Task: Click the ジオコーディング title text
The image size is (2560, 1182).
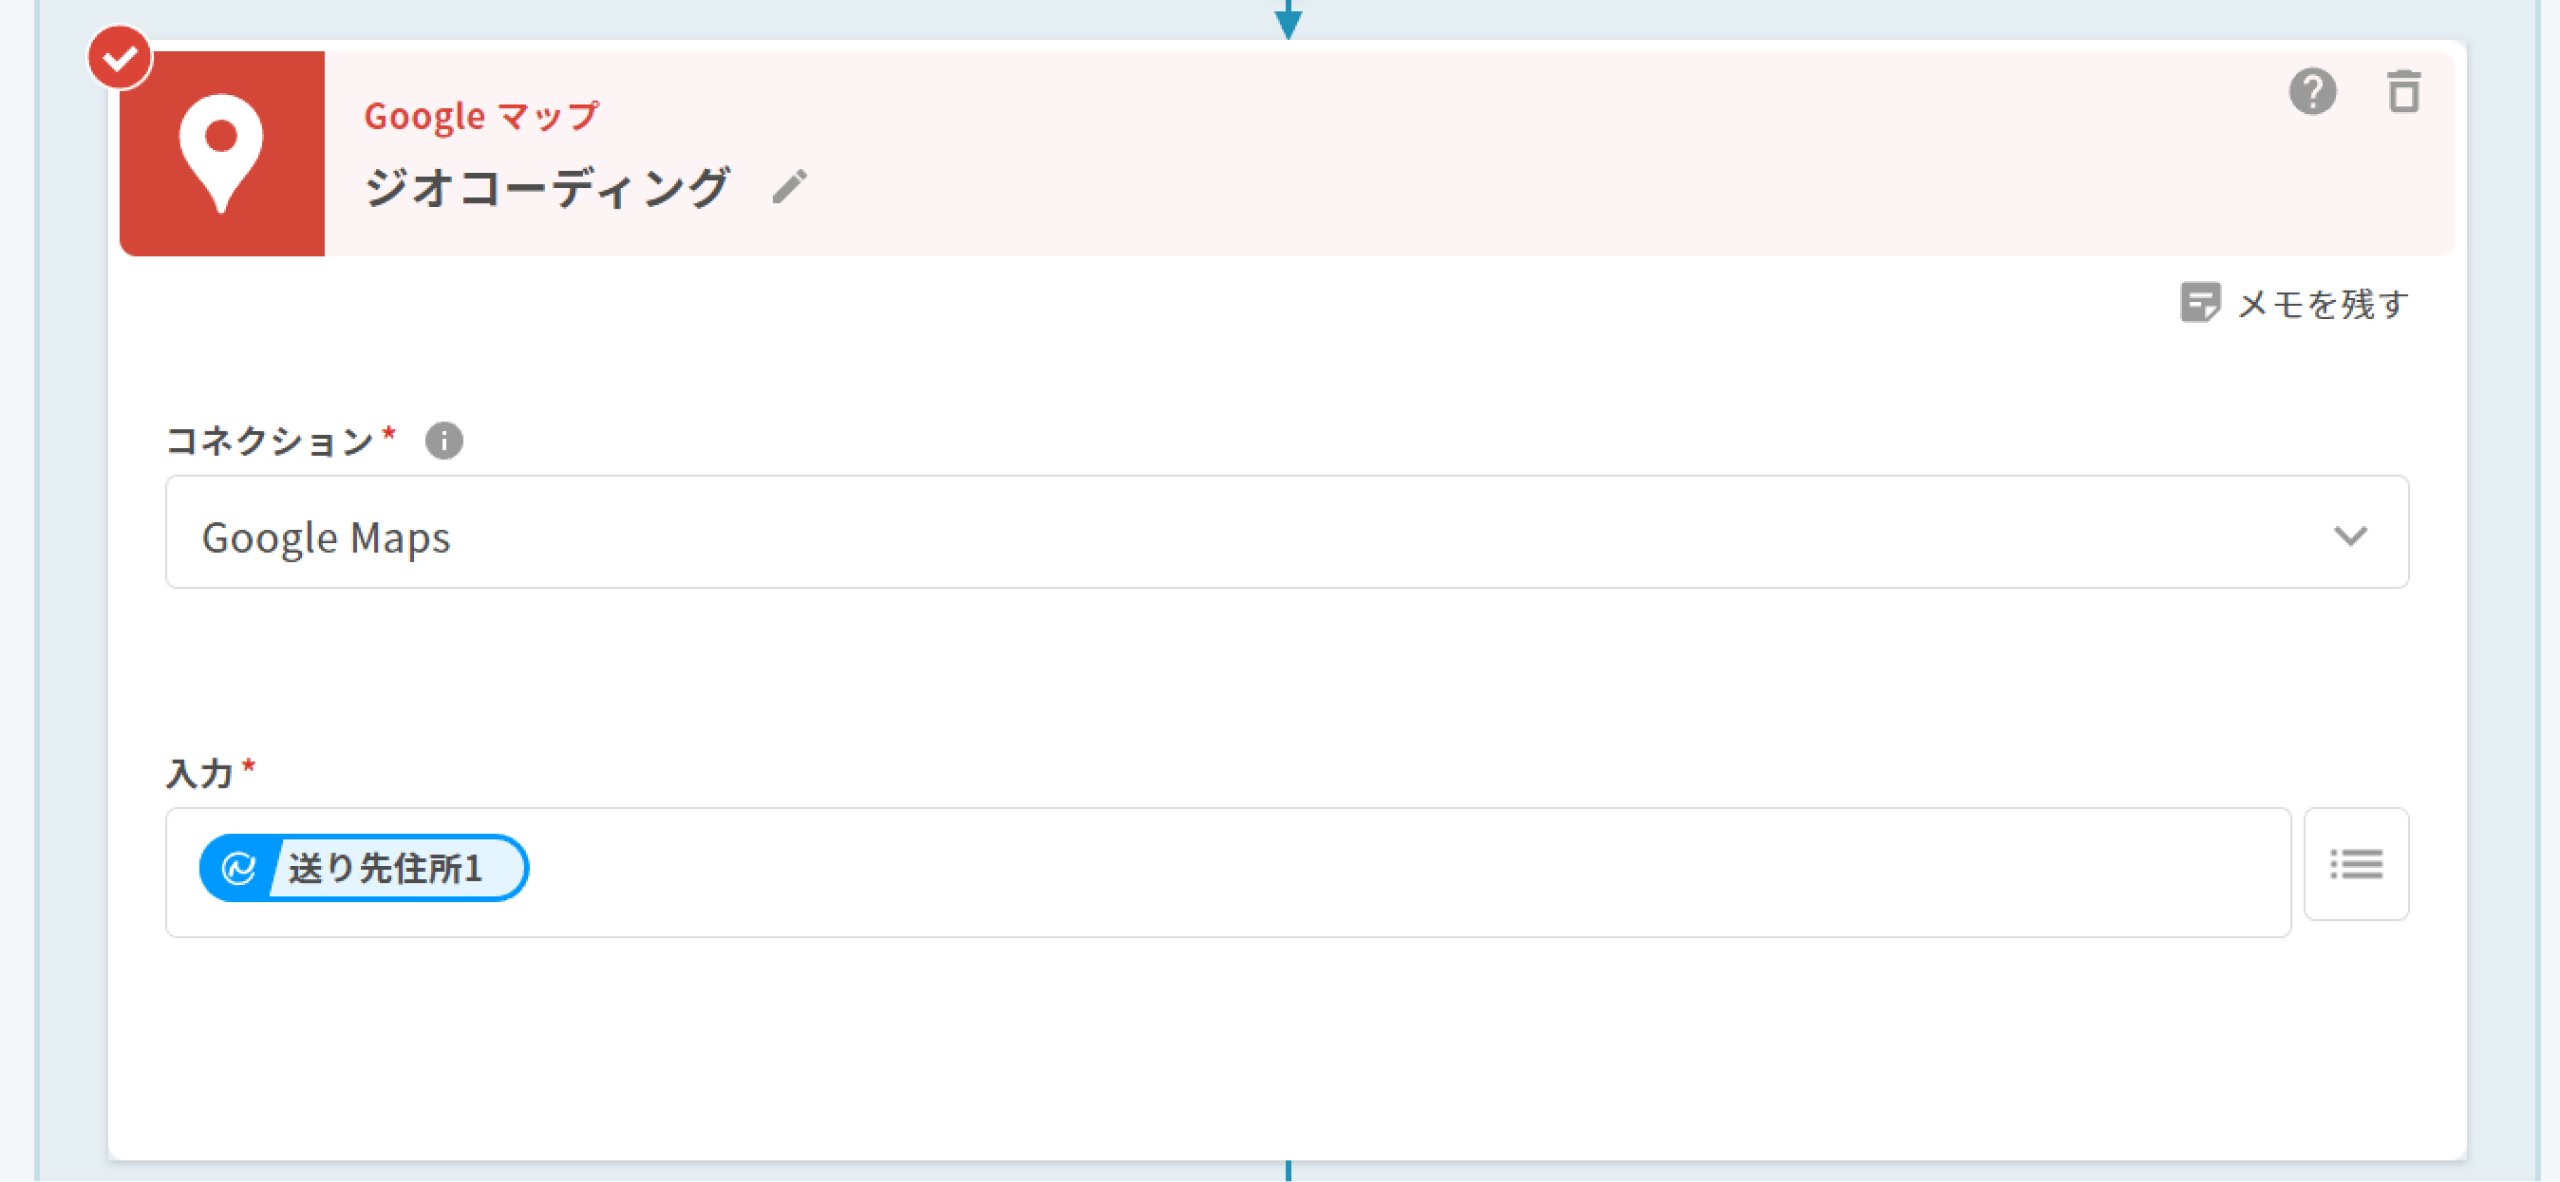Action: [547, 187]
